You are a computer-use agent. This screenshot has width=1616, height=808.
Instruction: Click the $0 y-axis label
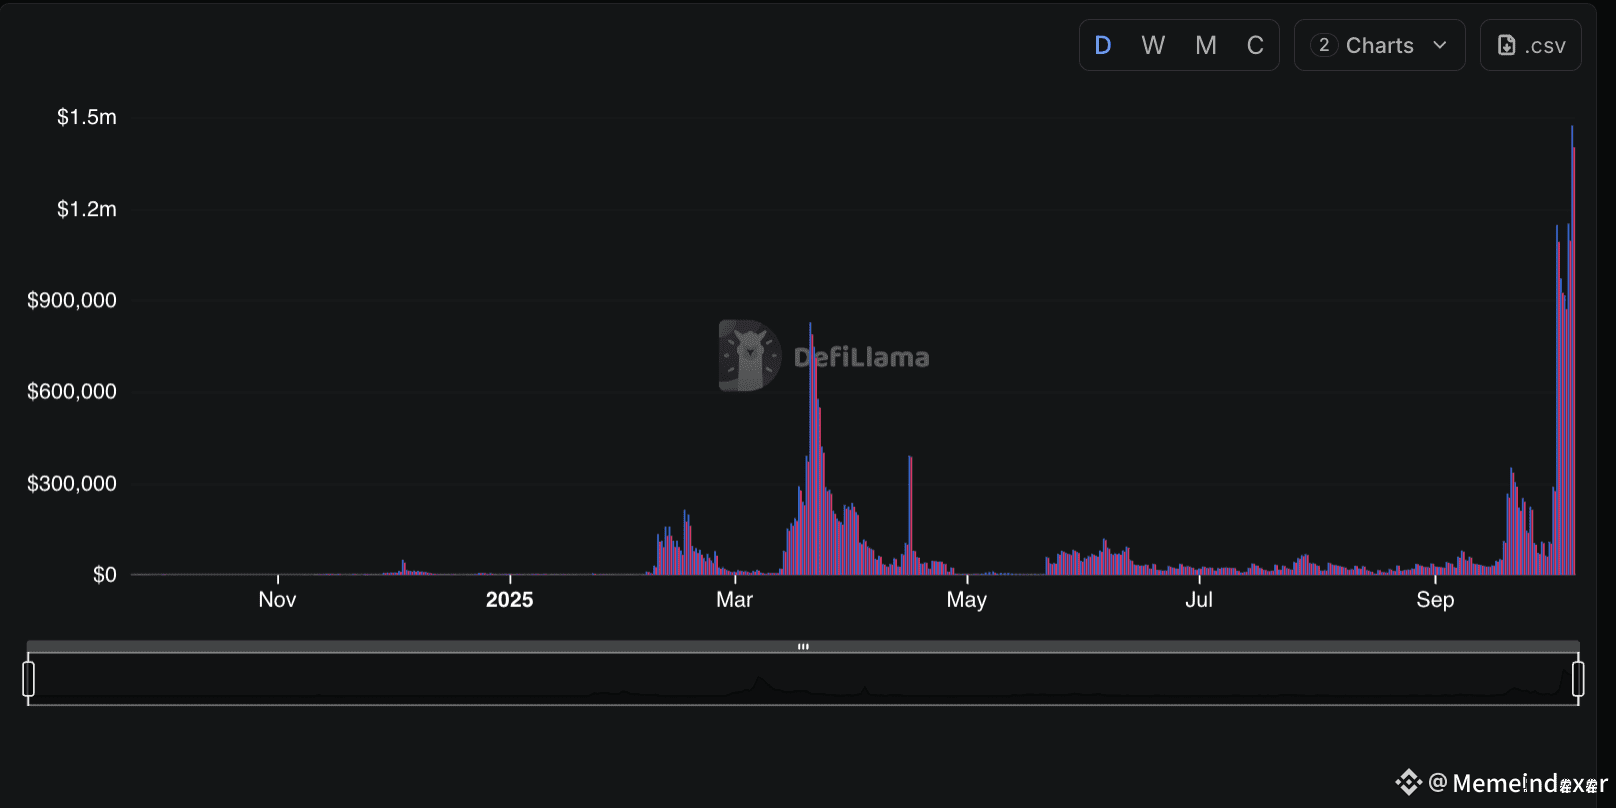(105, 574)
